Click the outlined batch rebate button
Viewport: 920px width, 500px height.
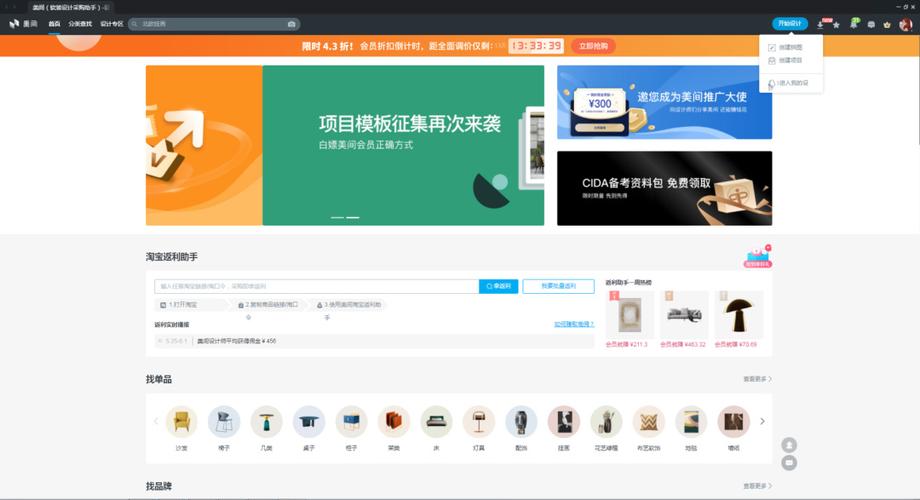coord(558,286)
